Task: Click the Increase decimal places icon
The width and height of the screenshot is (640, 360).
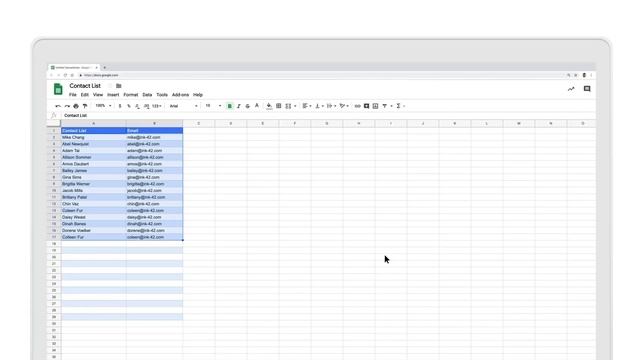Action: coord(147,106)
